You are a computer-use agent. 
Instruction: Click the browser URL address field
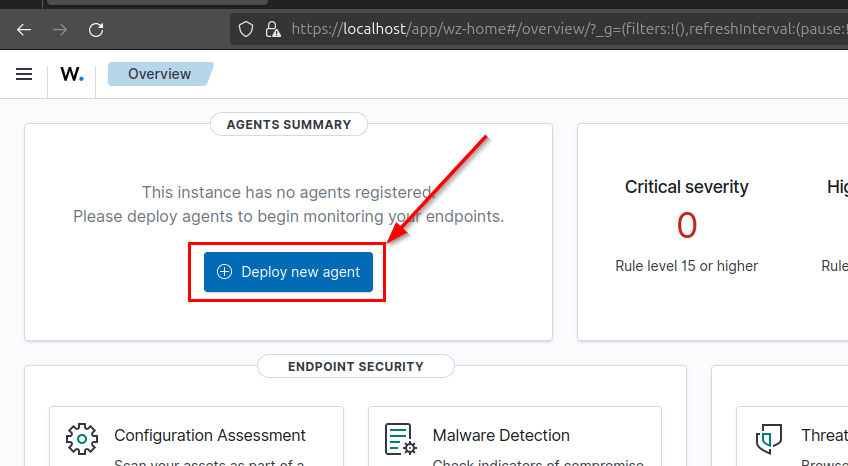click(539, 29)
